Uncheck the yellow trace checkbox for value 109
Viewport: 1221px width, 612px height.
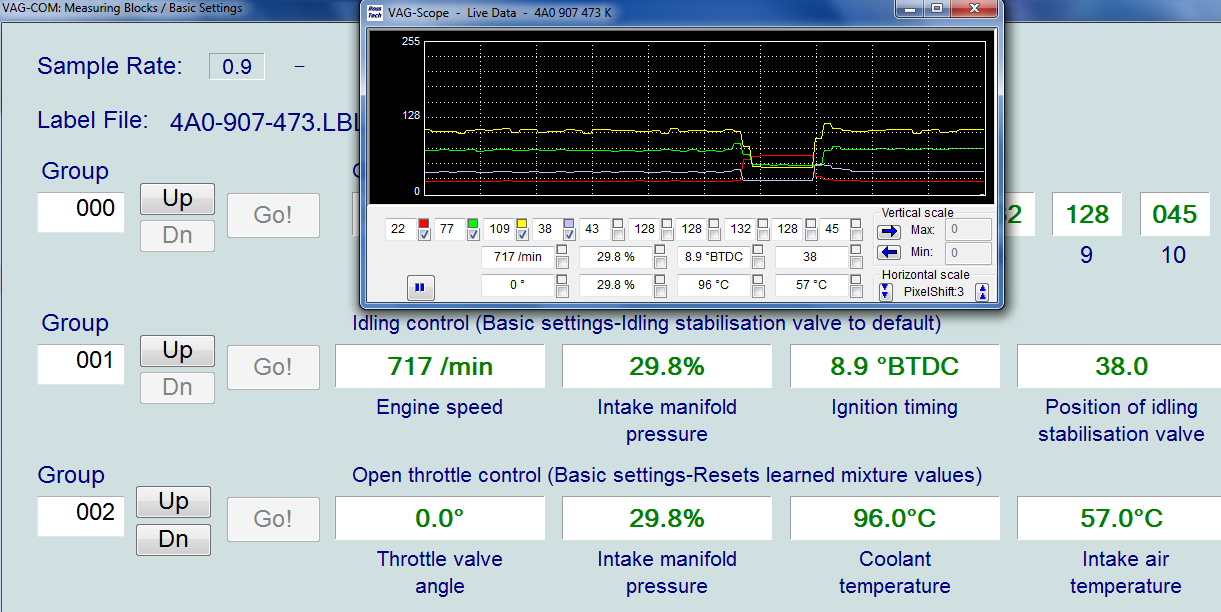click(x=522, y=235)
